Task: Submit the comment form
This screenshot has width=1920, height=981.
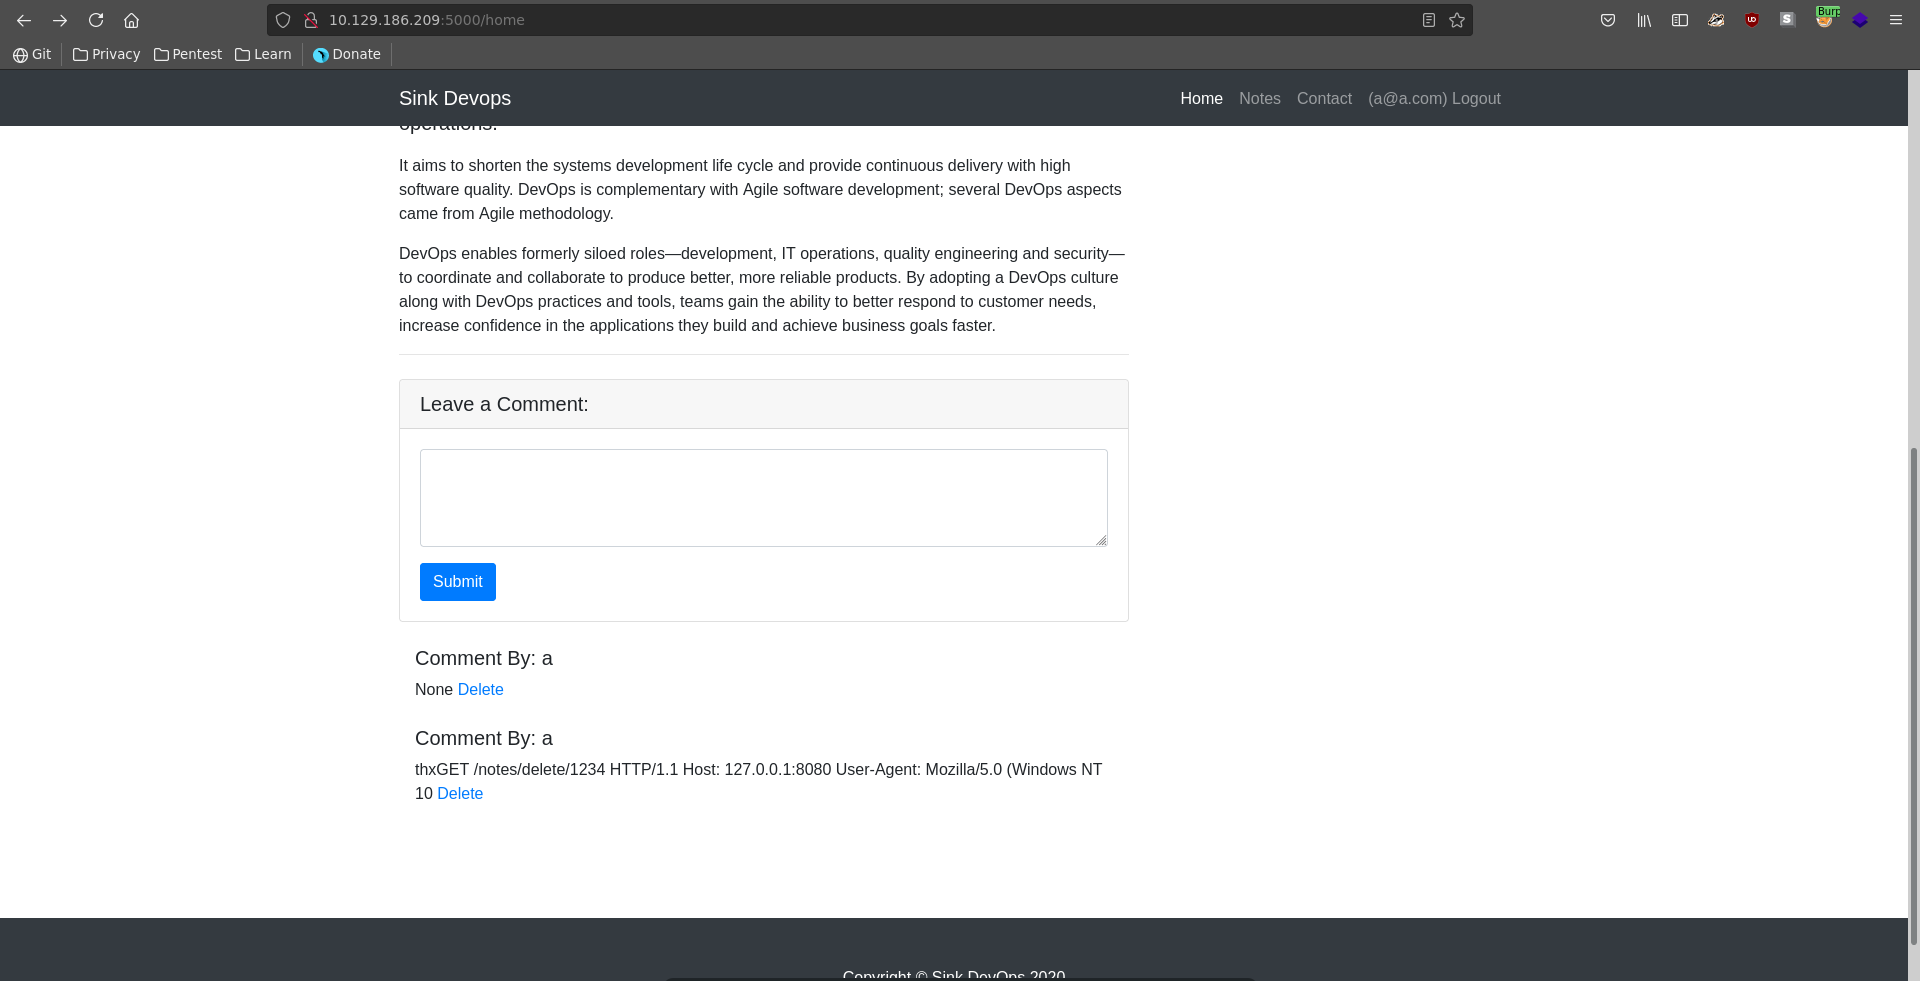Action: tap(457, 581)
